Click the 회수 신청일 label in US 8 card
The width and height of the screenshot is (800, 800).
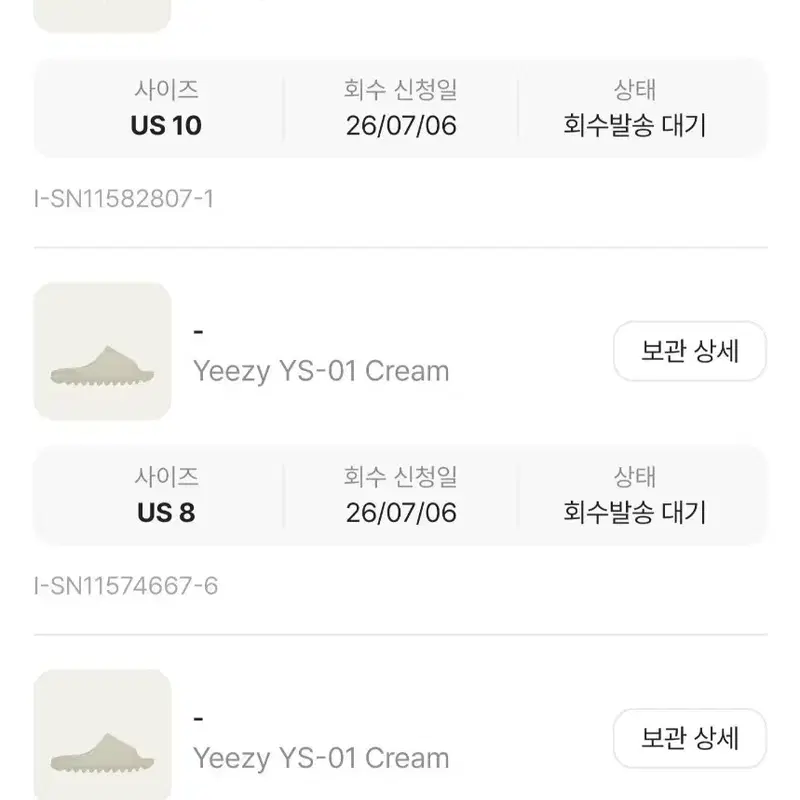tap(401, 477)
